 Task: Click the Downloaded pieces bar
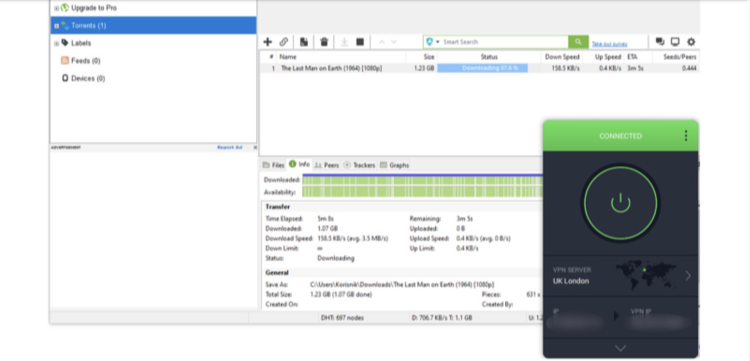click(423, 180)
